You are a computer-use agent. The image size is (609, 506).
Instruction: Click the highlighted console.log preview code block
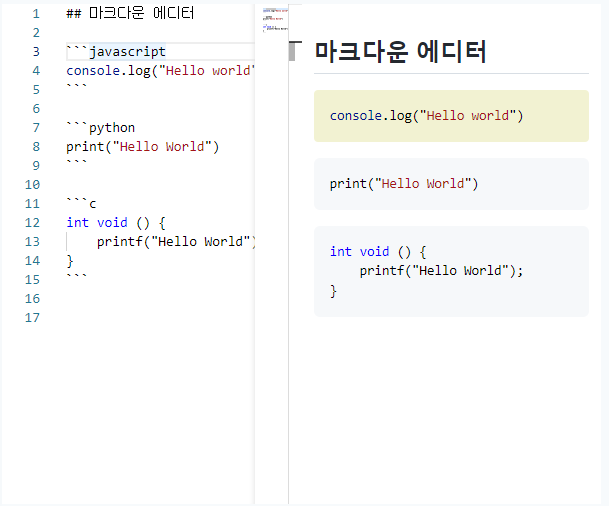(451, 116)
